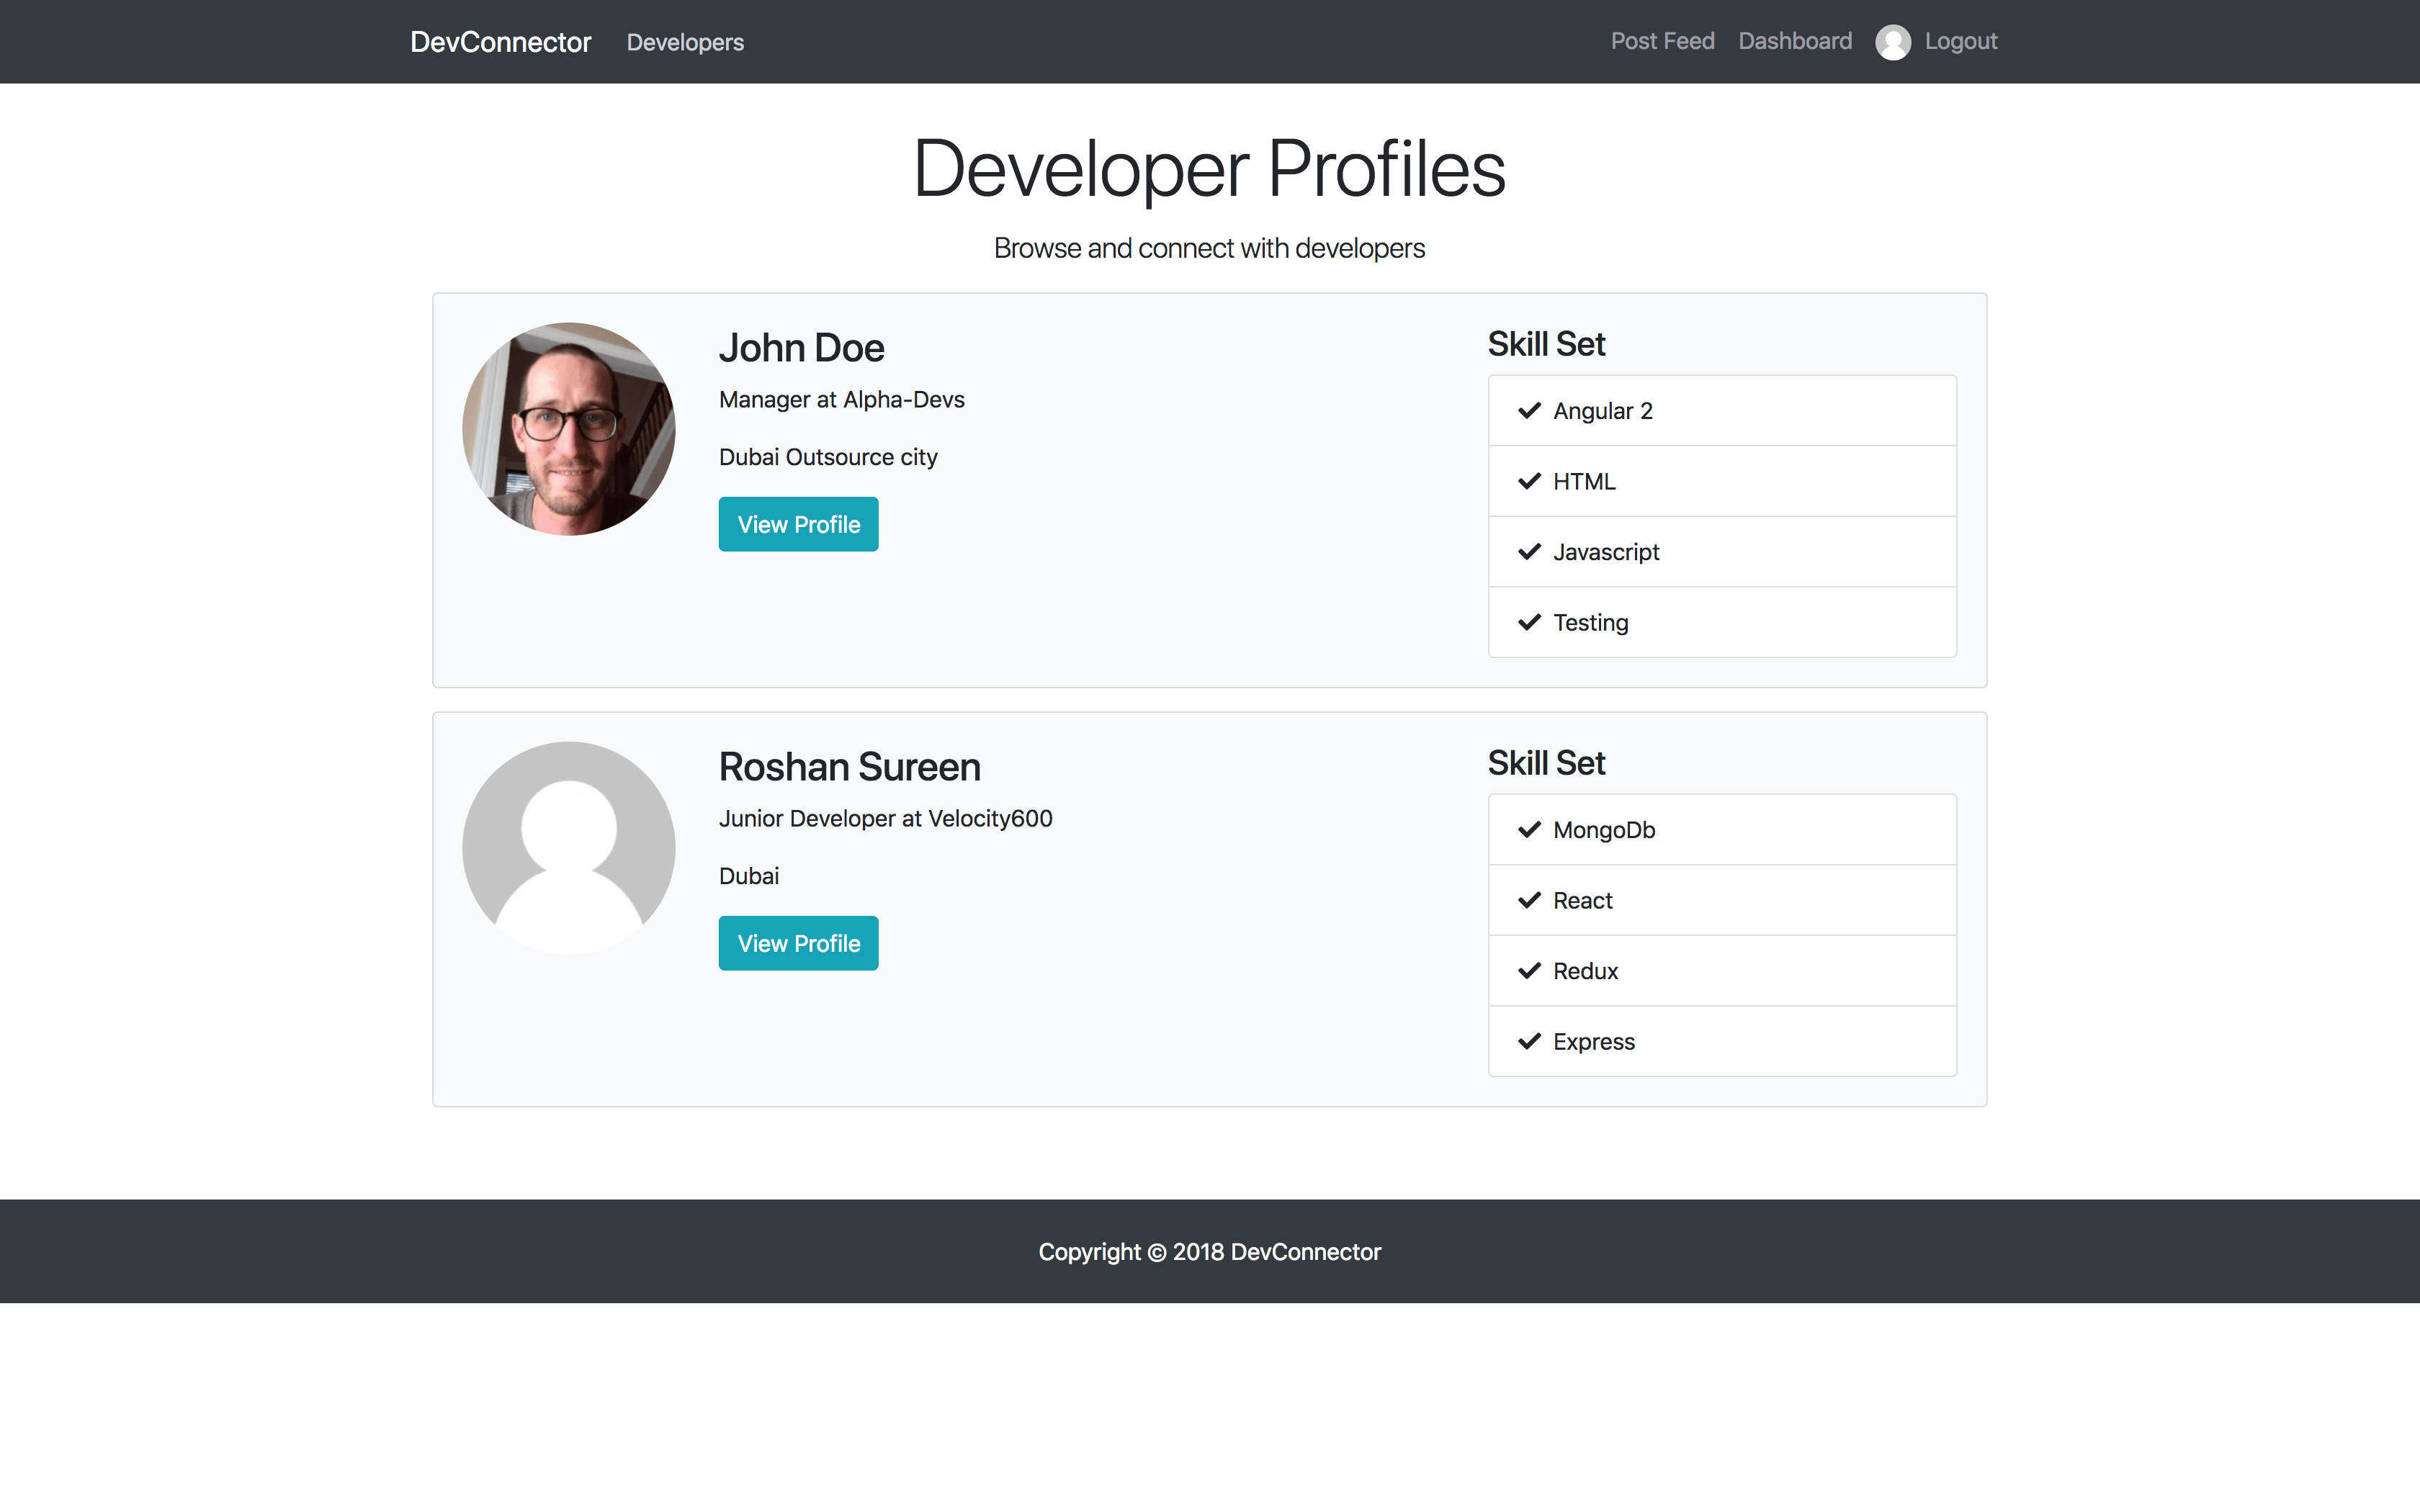Click the checkmark icon beside Angular 2

1529,411
